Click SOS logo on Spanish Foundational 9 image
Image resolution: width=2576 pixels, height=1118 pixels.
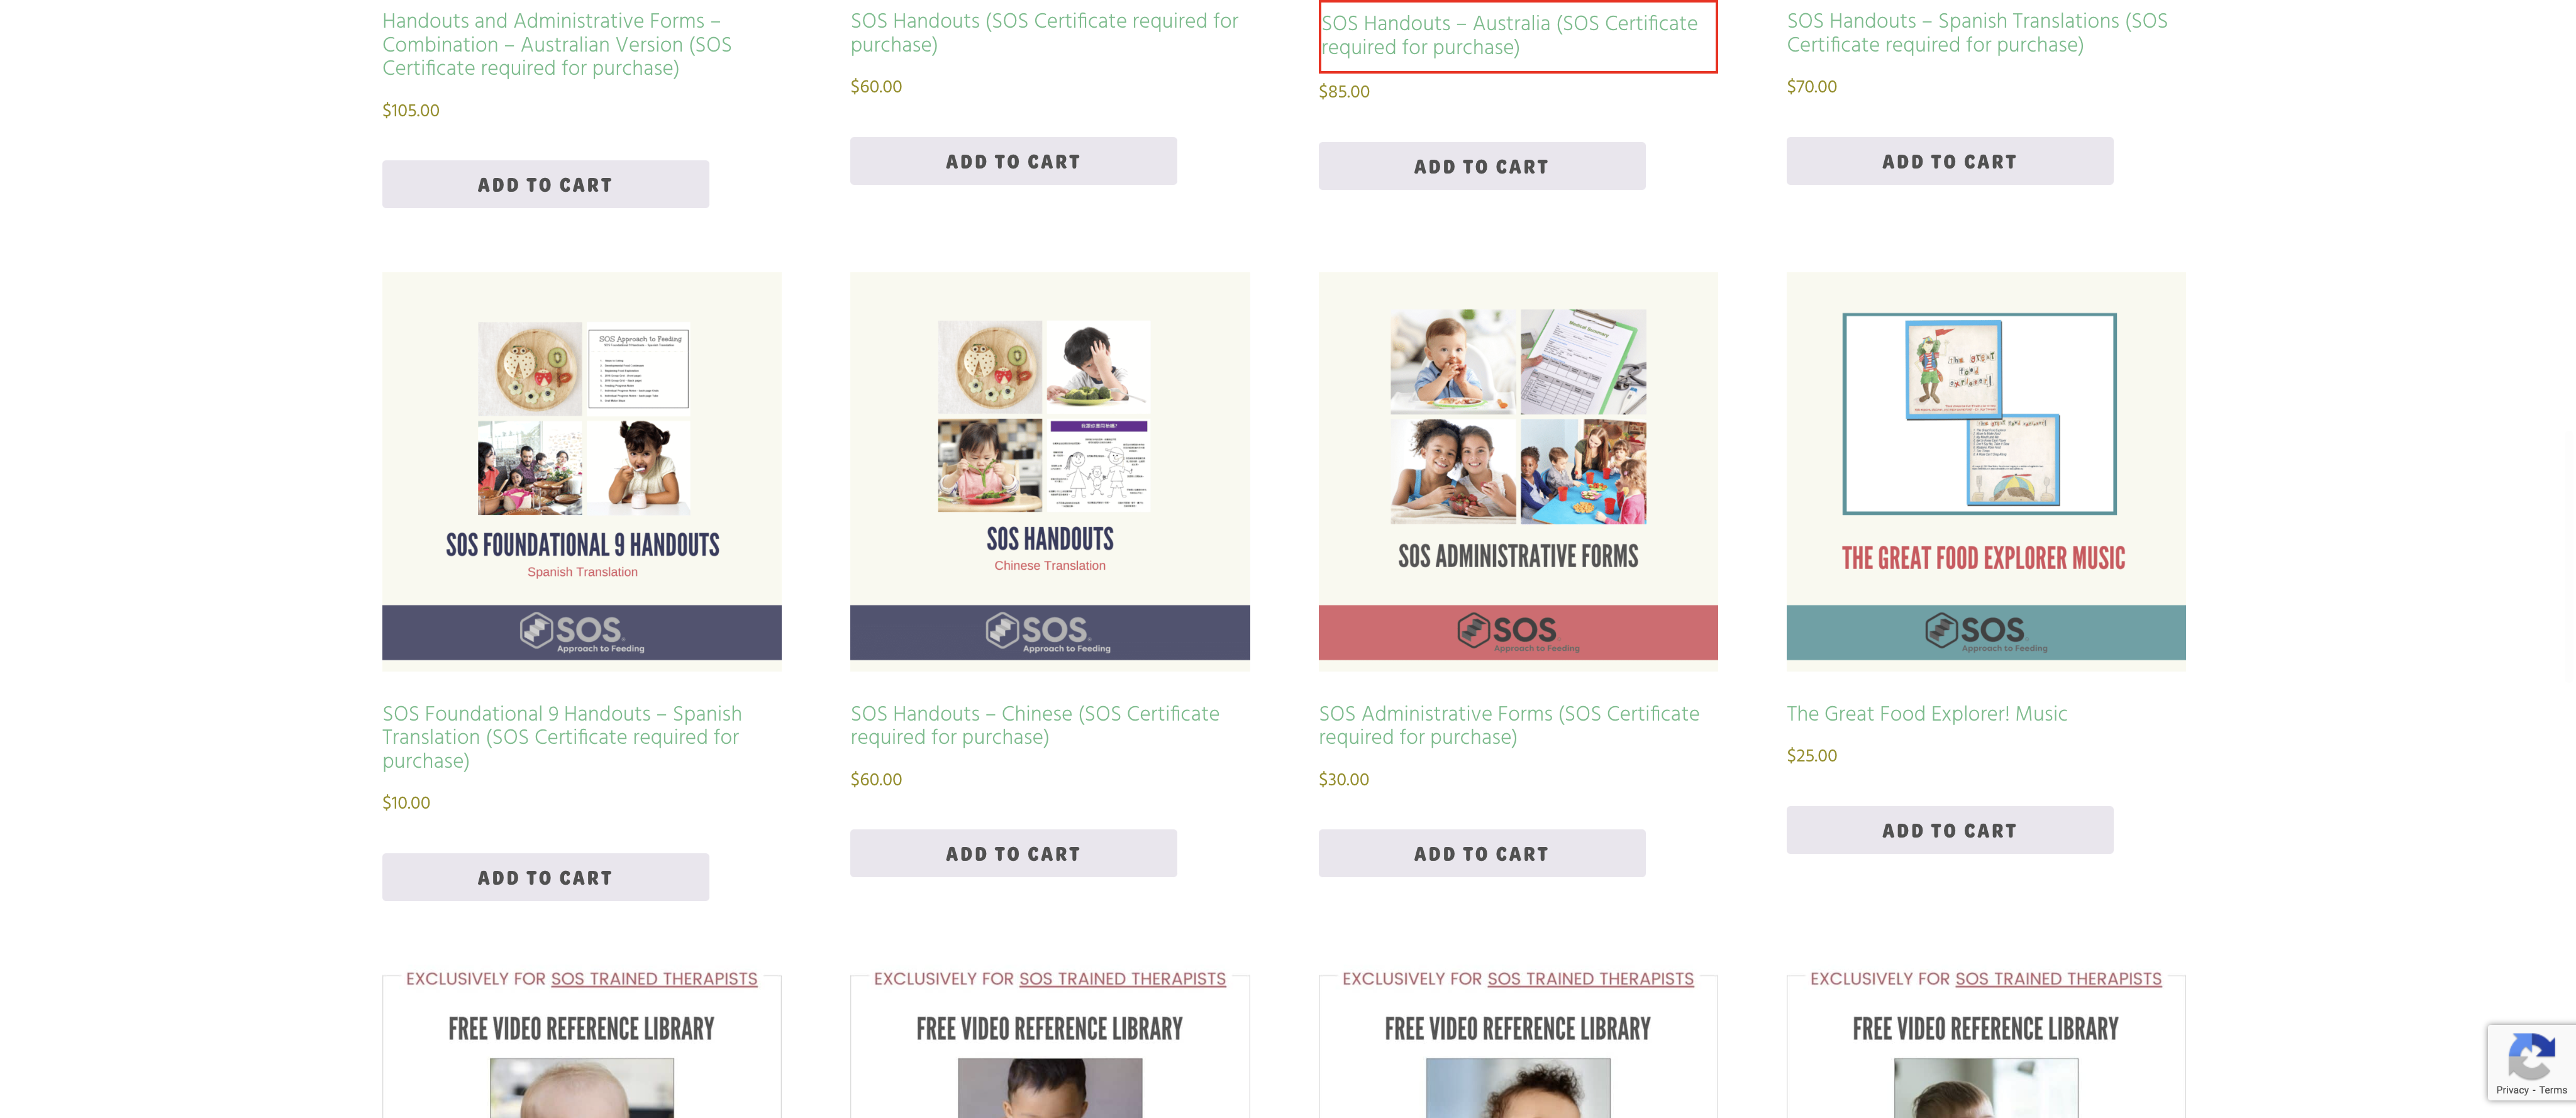pyautogui.click(x=581, y=632)
